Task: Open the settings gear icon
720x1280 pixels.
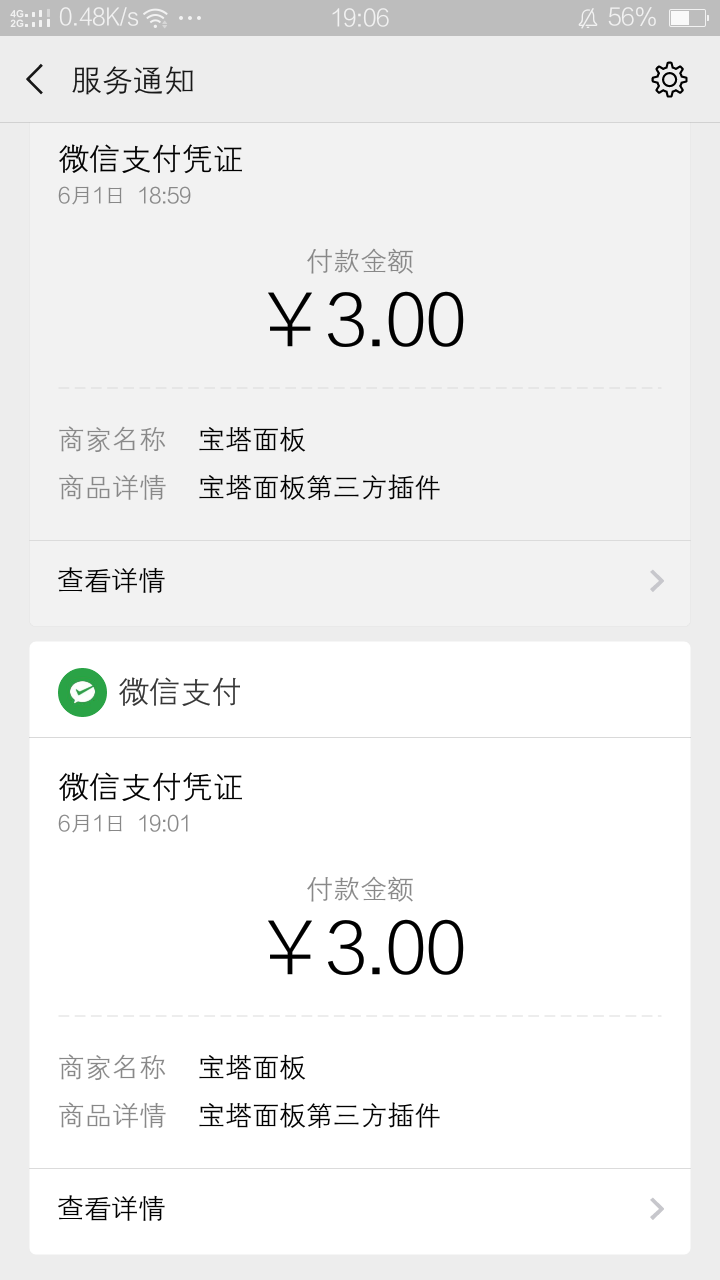Action: [669, 80]
